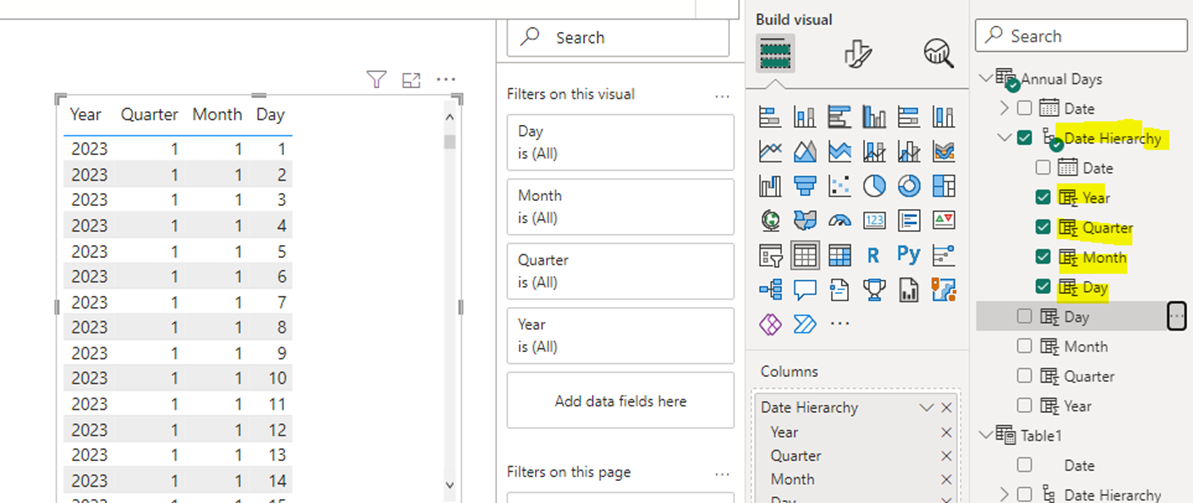Image resolution: width=1193 pixels, height=503 pixels.
Task: Uncheck highlighted Day field in Date Hierarchy
Action: (1042, 287)
